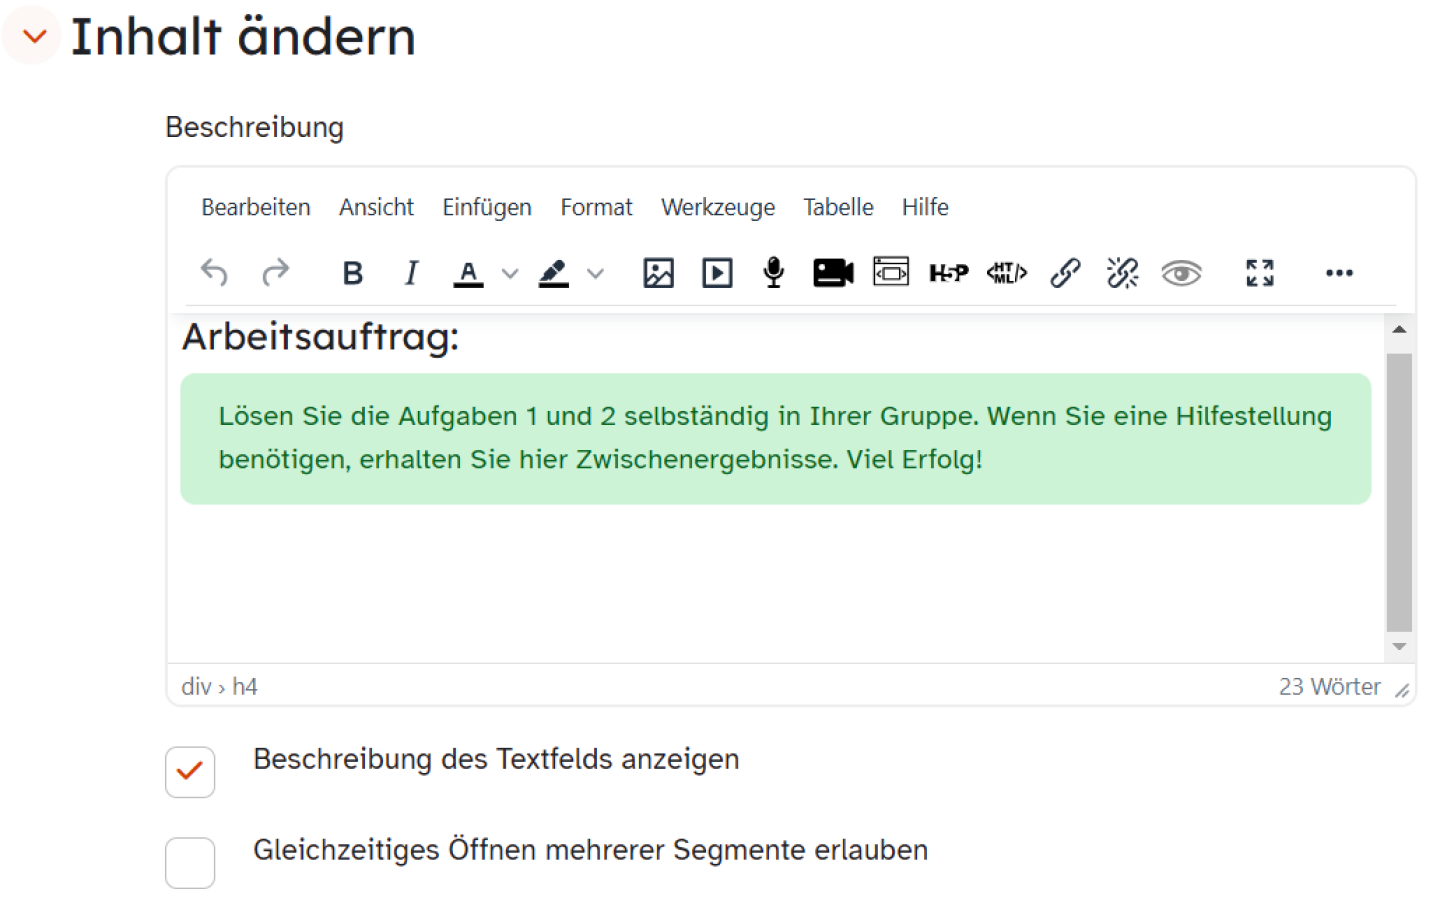The height and width of the screenshot is (910, 1440).
Task: Switch to fullscreen editing mode
Action: click(x=1259, y=272)
